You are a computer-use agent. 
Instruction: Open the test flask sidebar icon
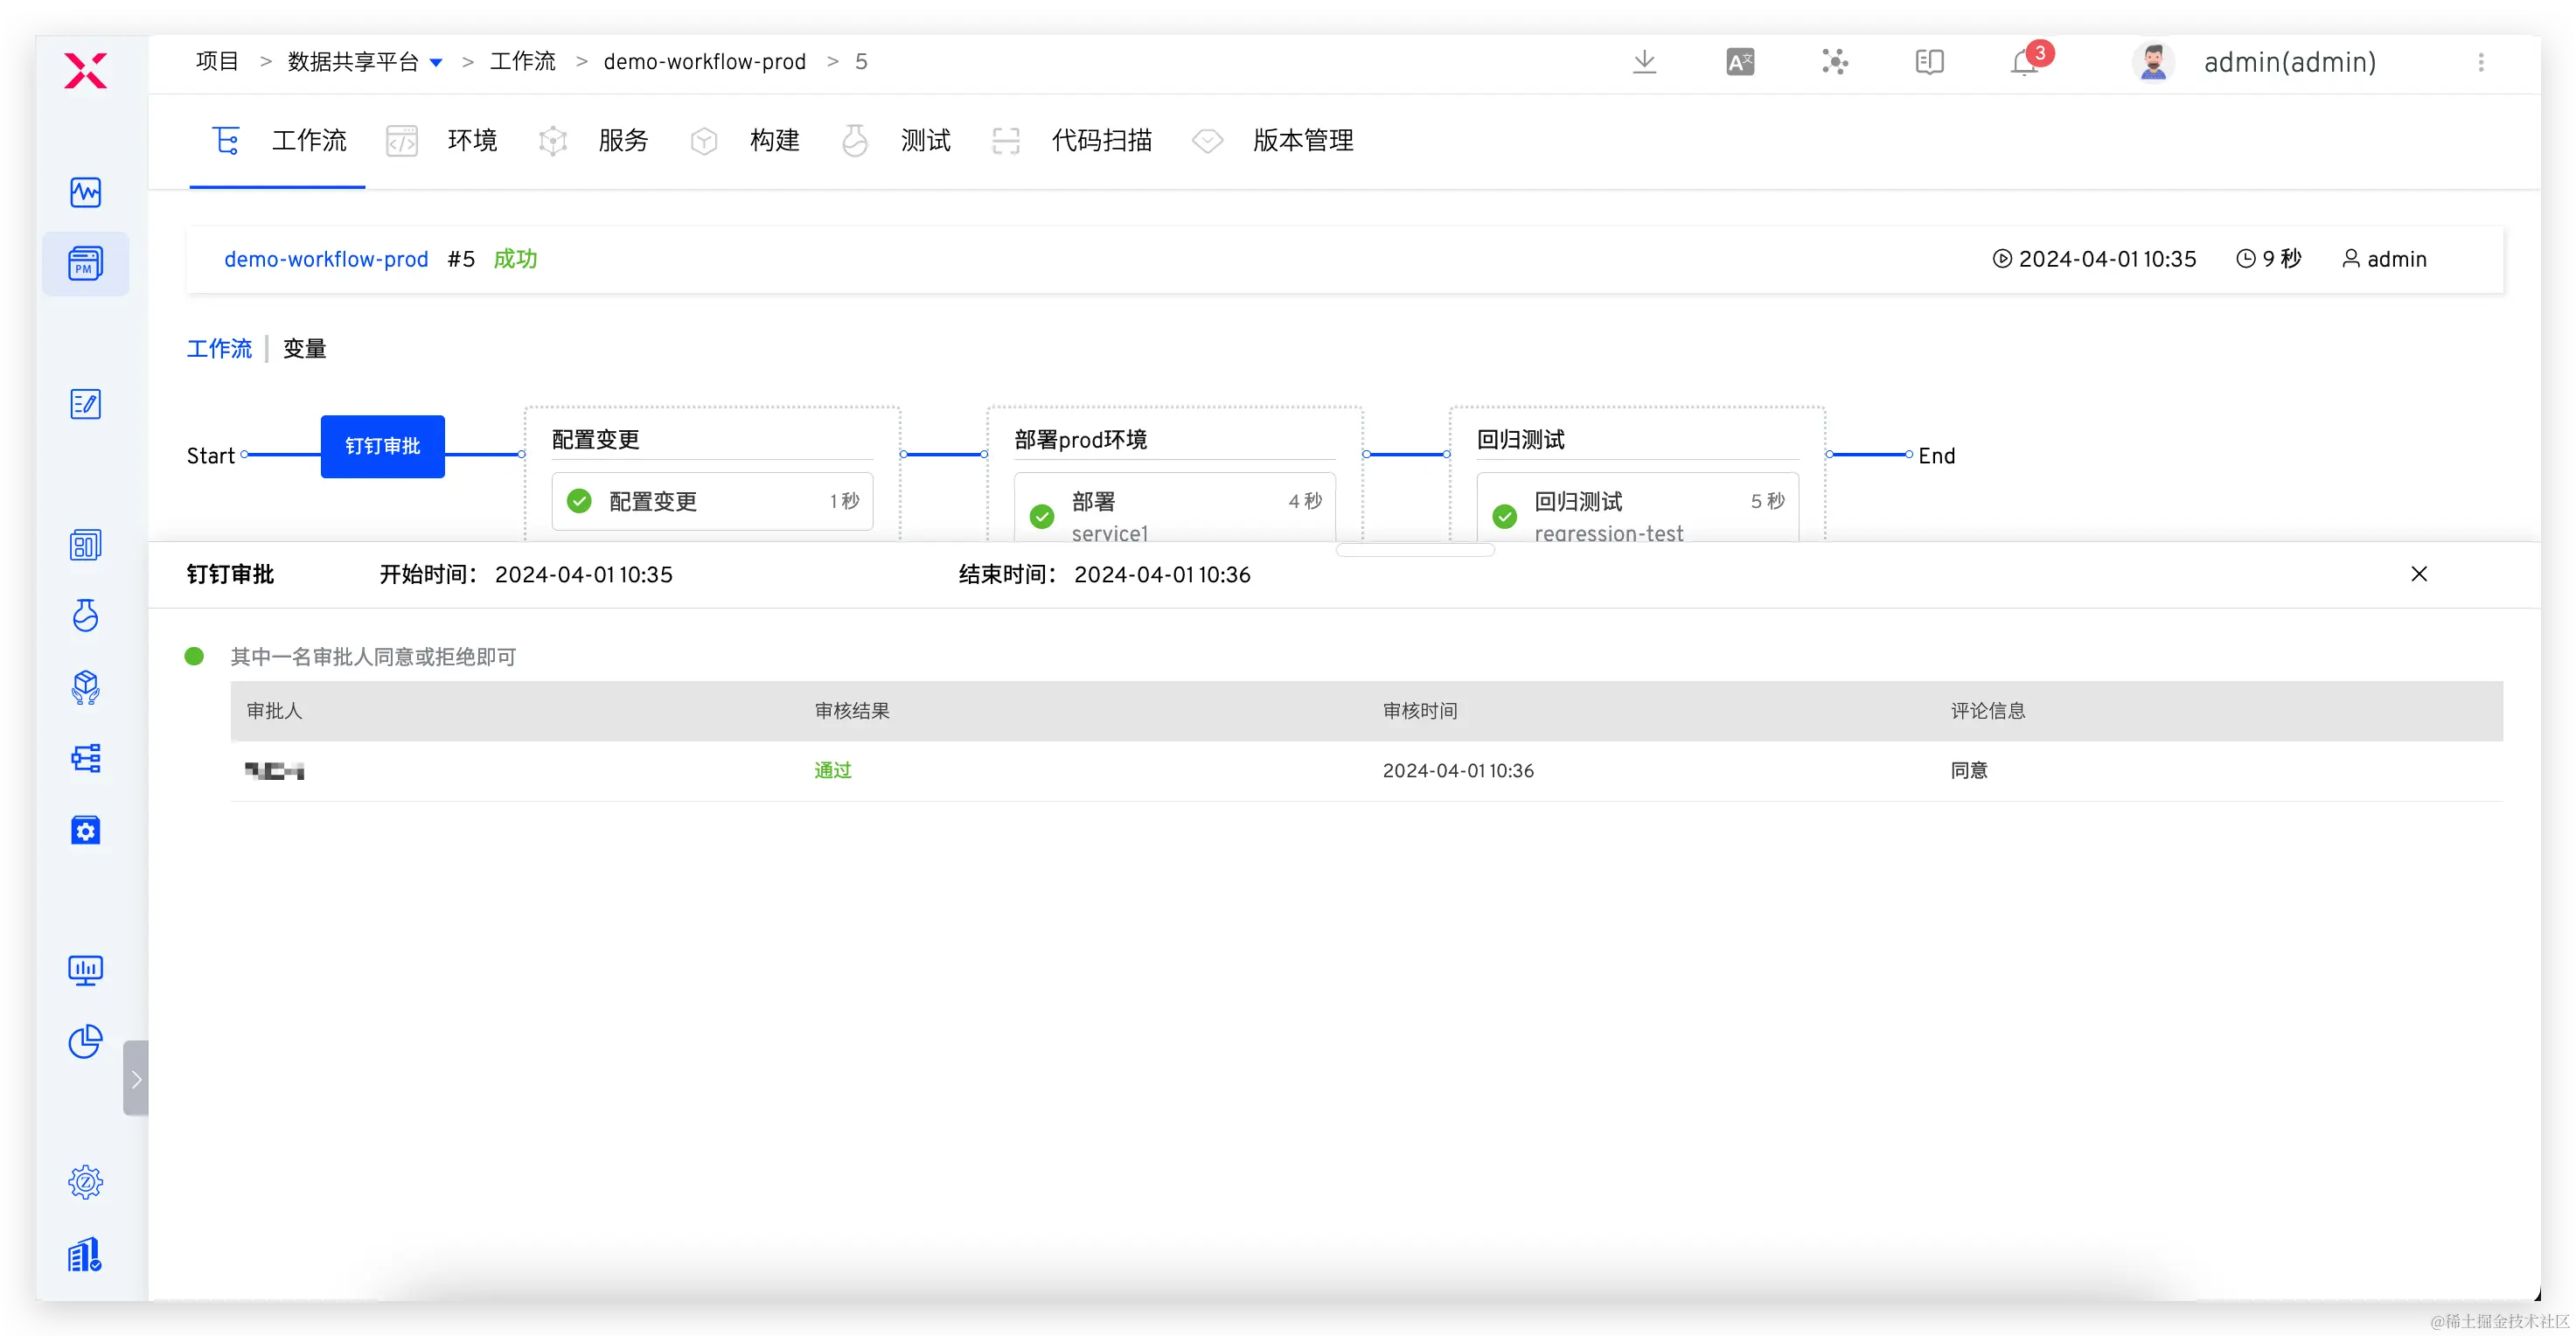pos(85,616)
